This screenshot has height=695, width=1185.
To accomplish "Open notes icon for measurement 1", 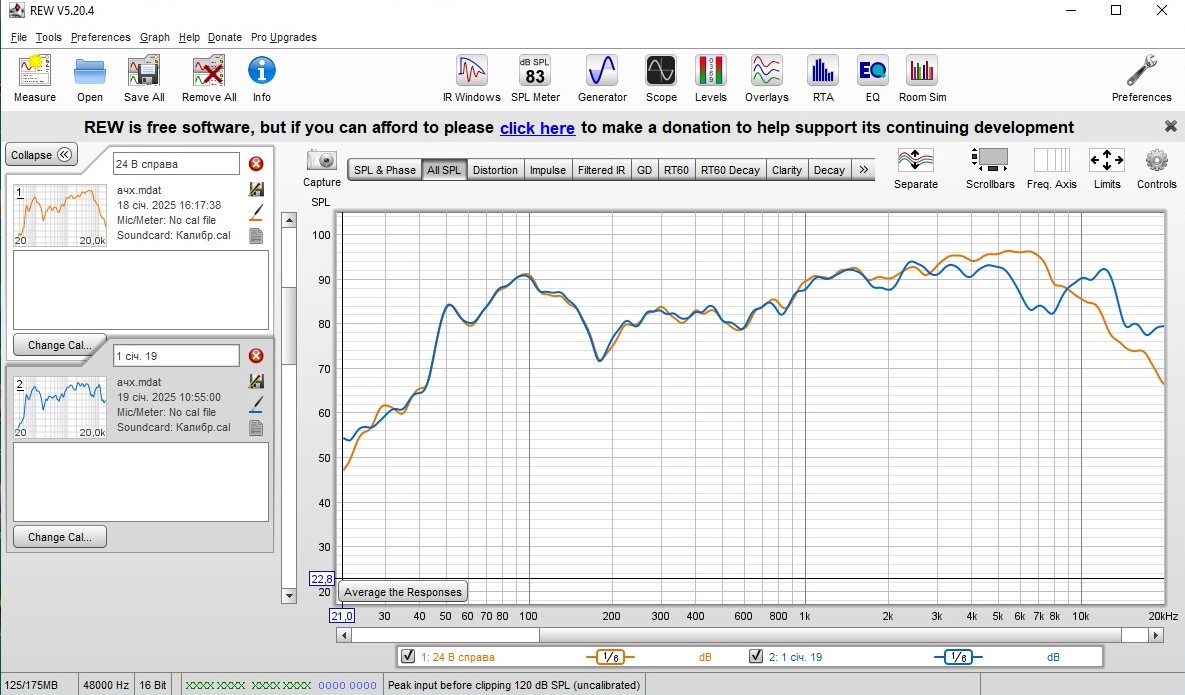I will coord(256,236).
